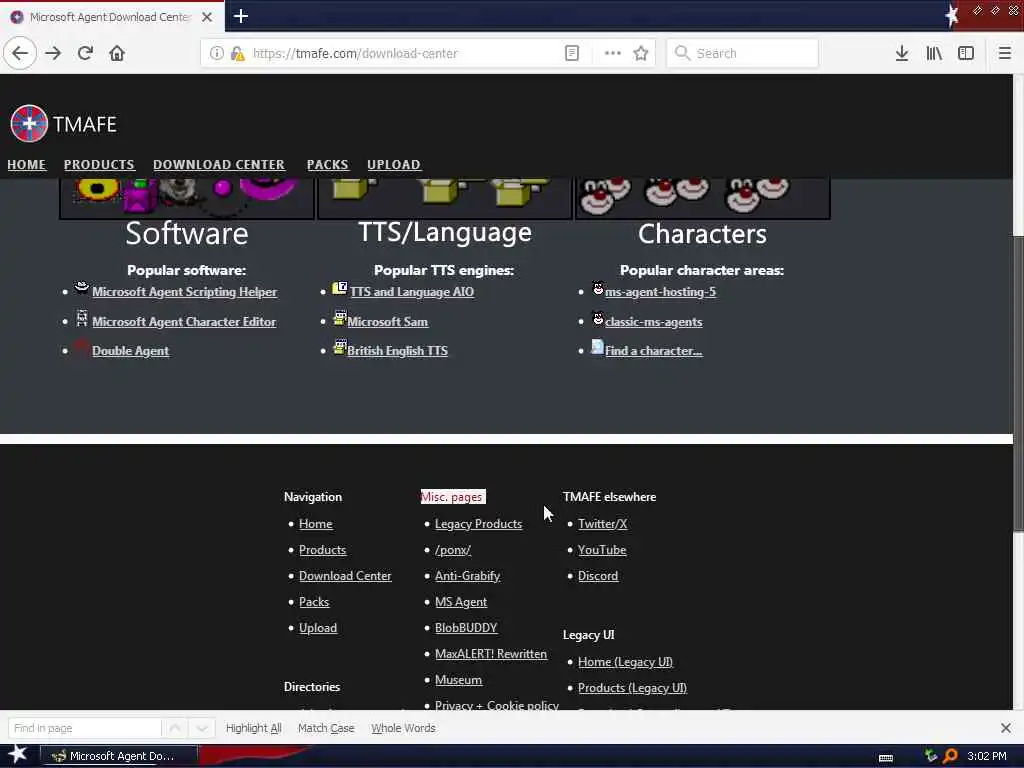Toggle the sidebar icon in toolbar
Image resolution: width=1024 pixels, height=768 pixels.
966,53
